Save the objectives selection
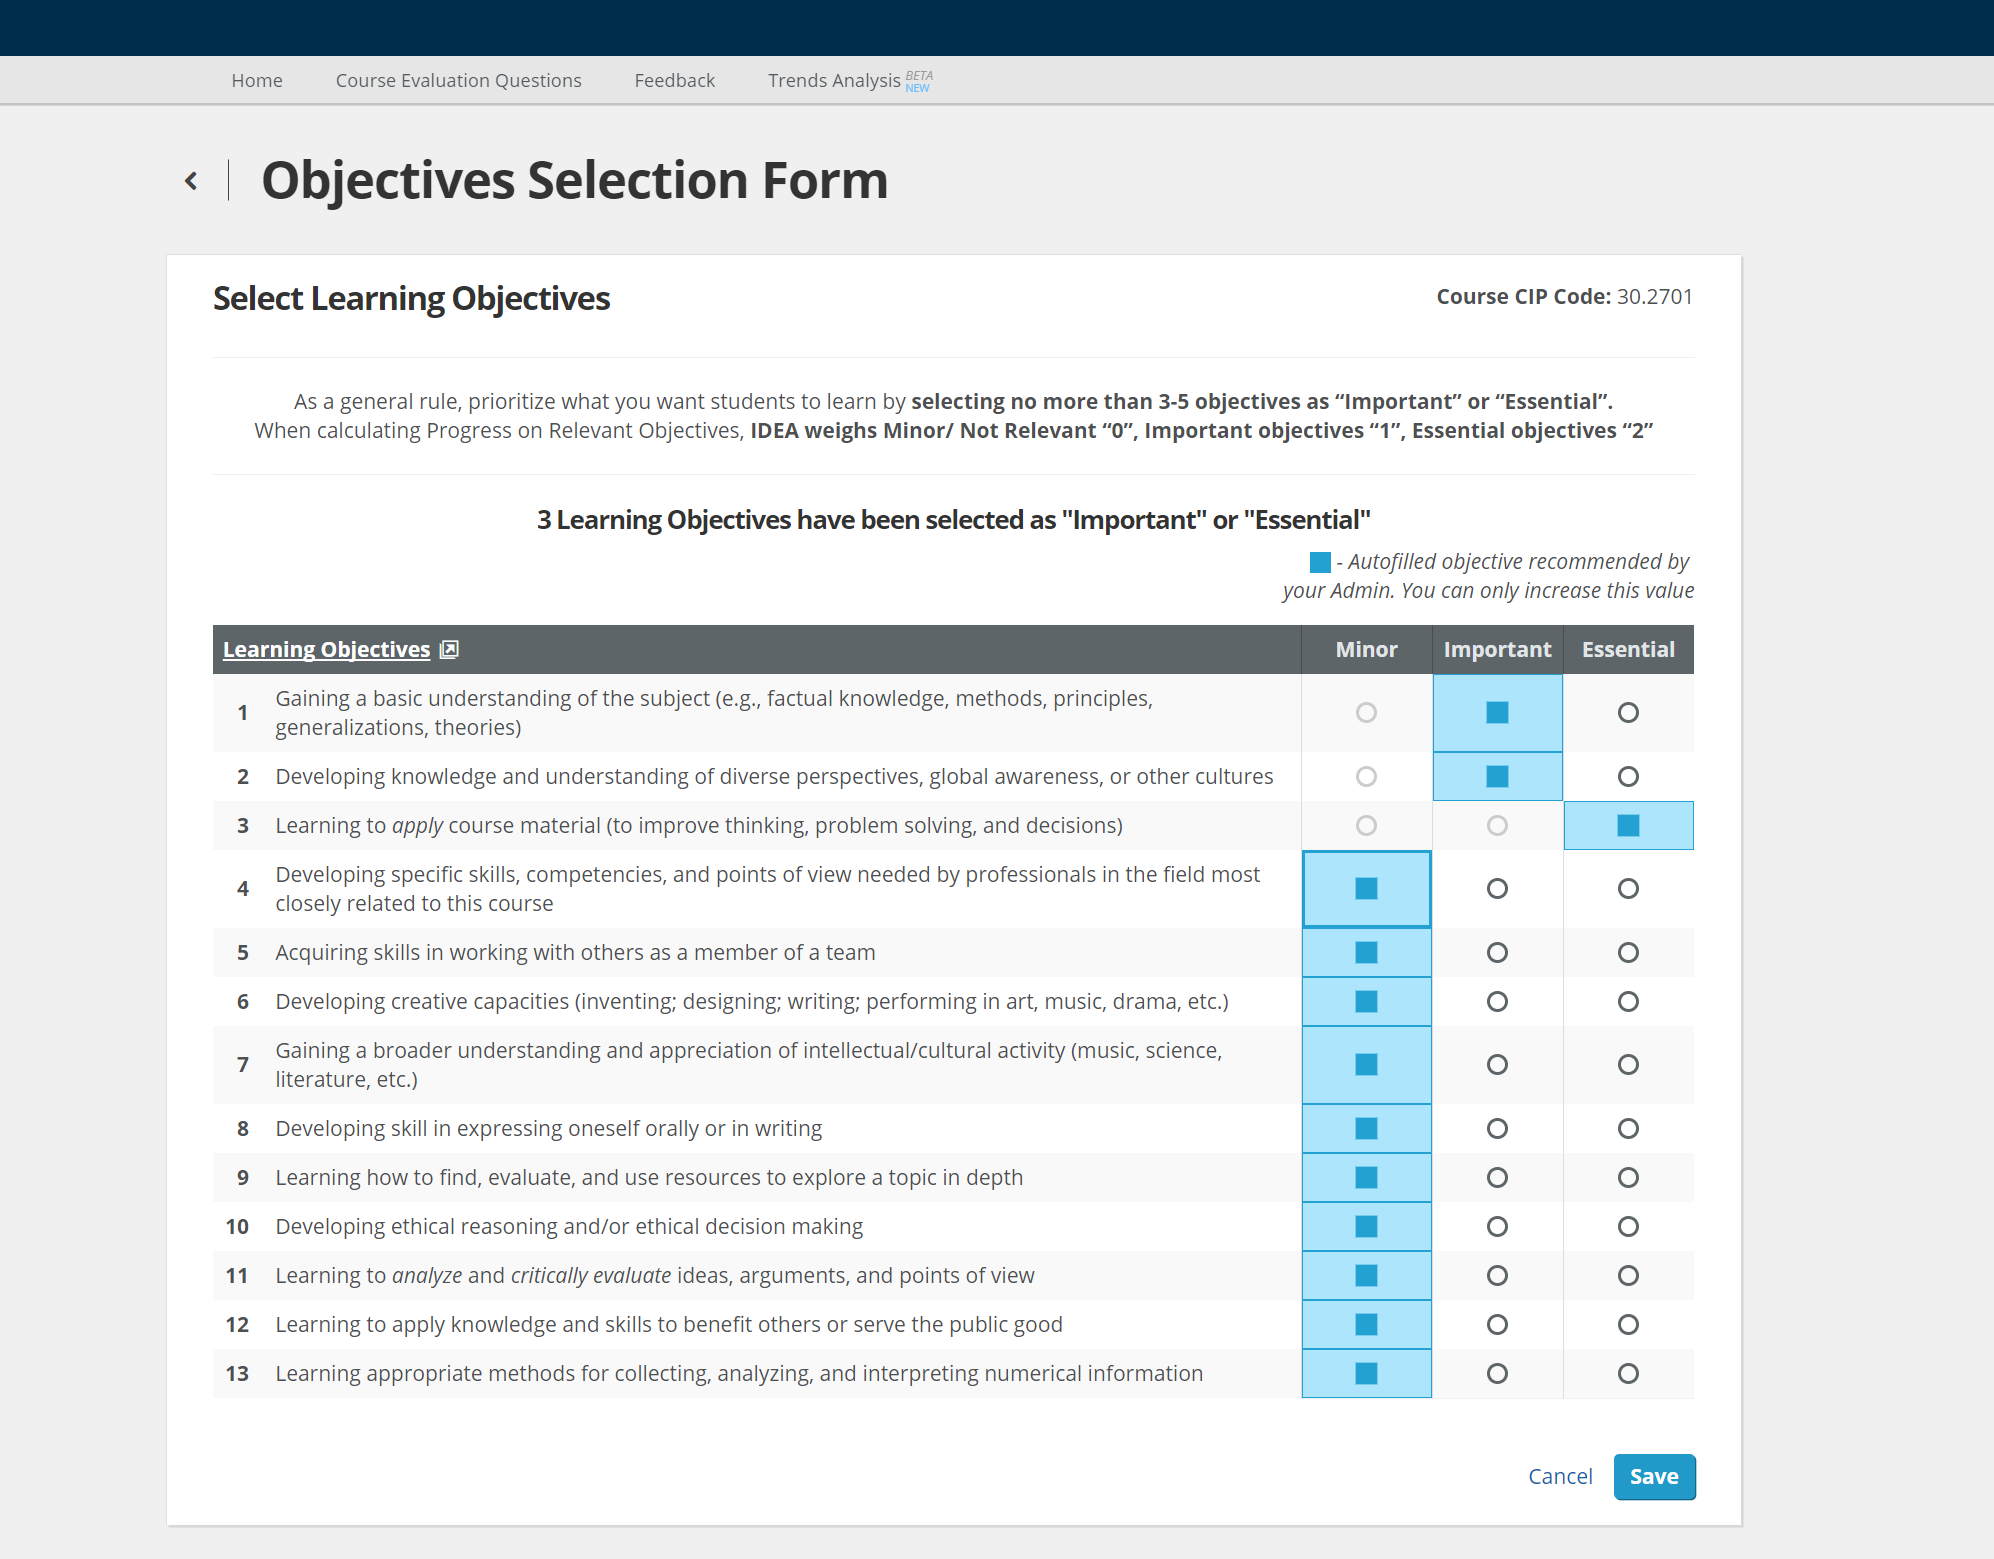Viewport: 1994px width, 1559px height. 1654,1476
